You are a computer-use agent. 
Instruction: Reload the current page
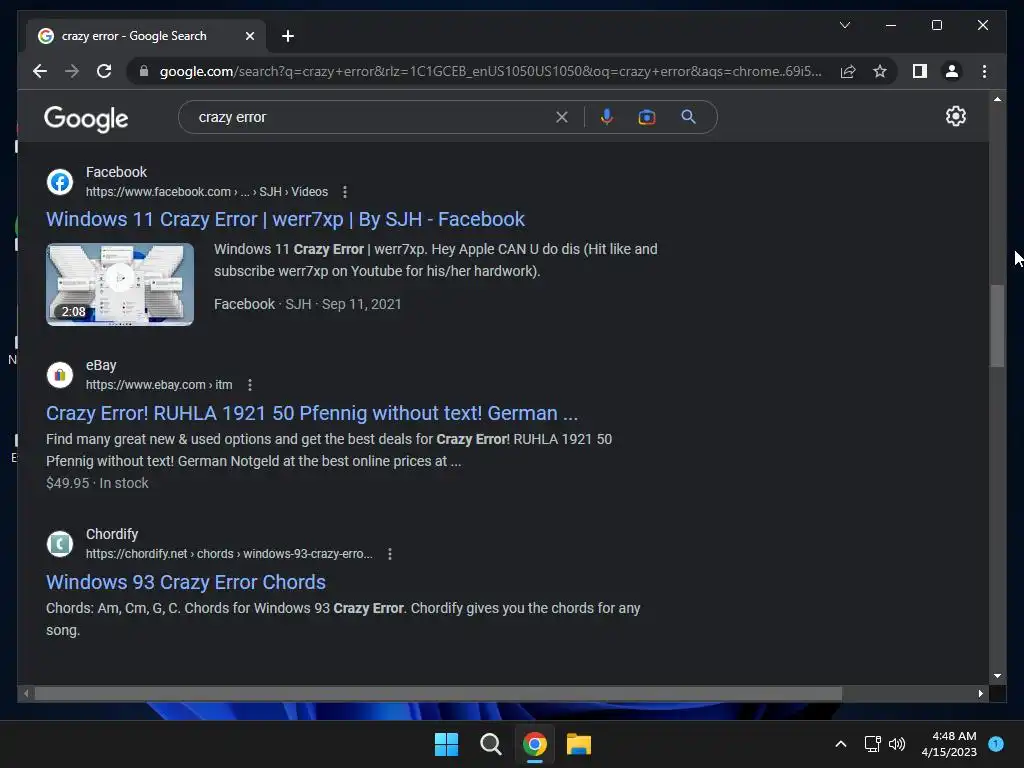click(x=104, y=71)
